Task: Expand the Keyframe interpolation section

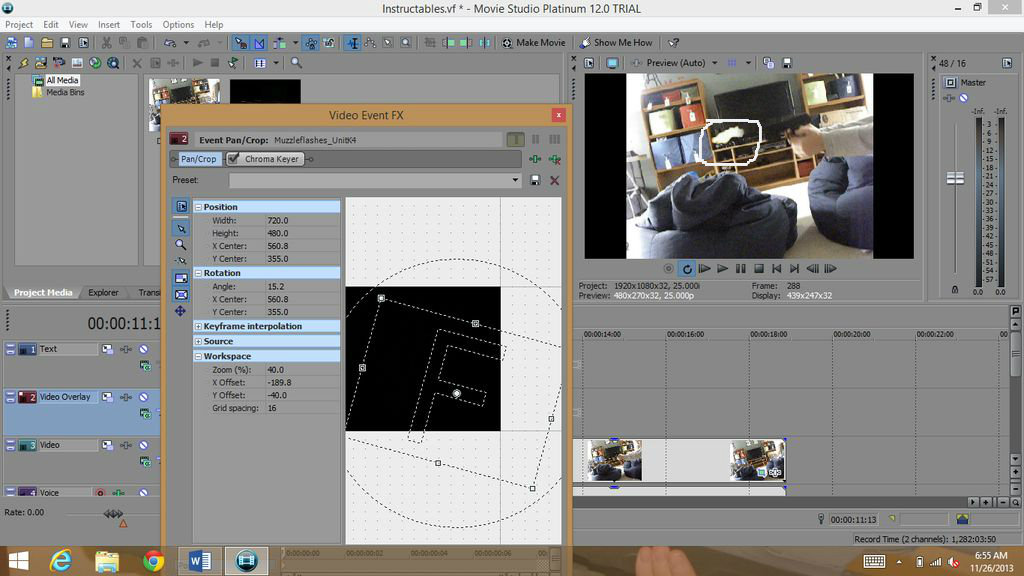Action: [x=199, y=327]
